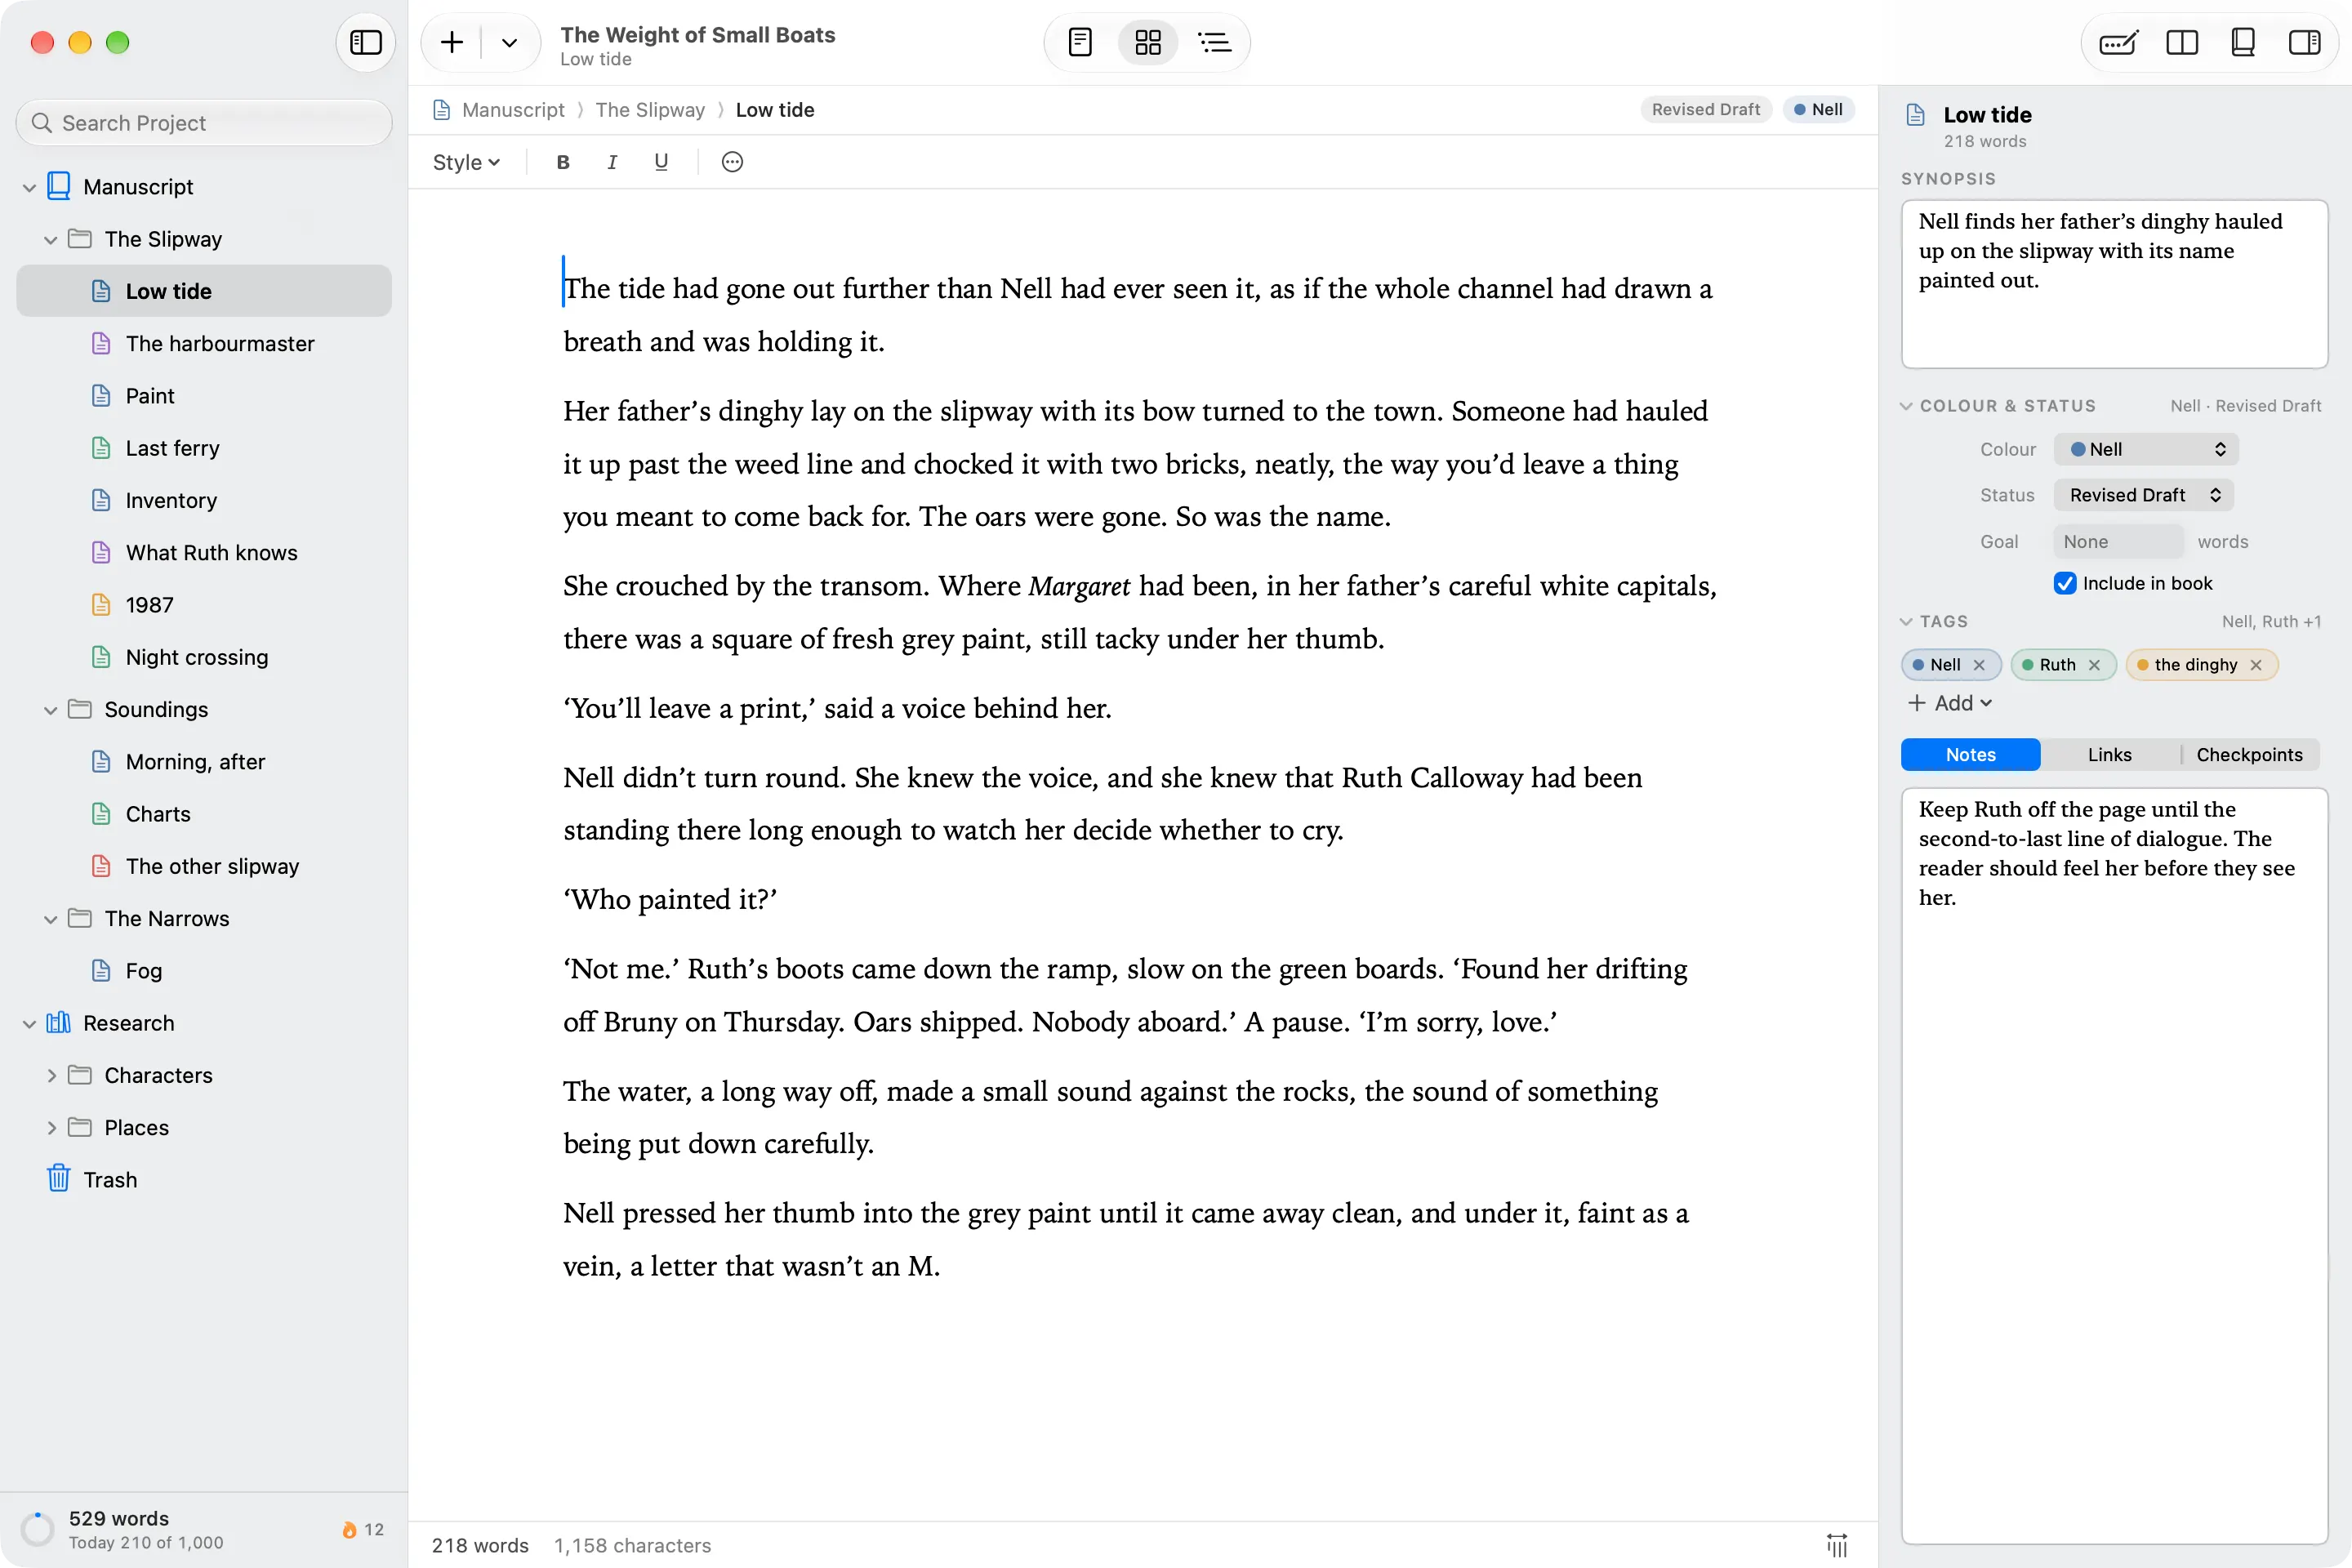Open the Style dropdown
Image resolution: width=2352 pixels, height=1568 pixels.
pyautogui.click(x=466, y=162)
